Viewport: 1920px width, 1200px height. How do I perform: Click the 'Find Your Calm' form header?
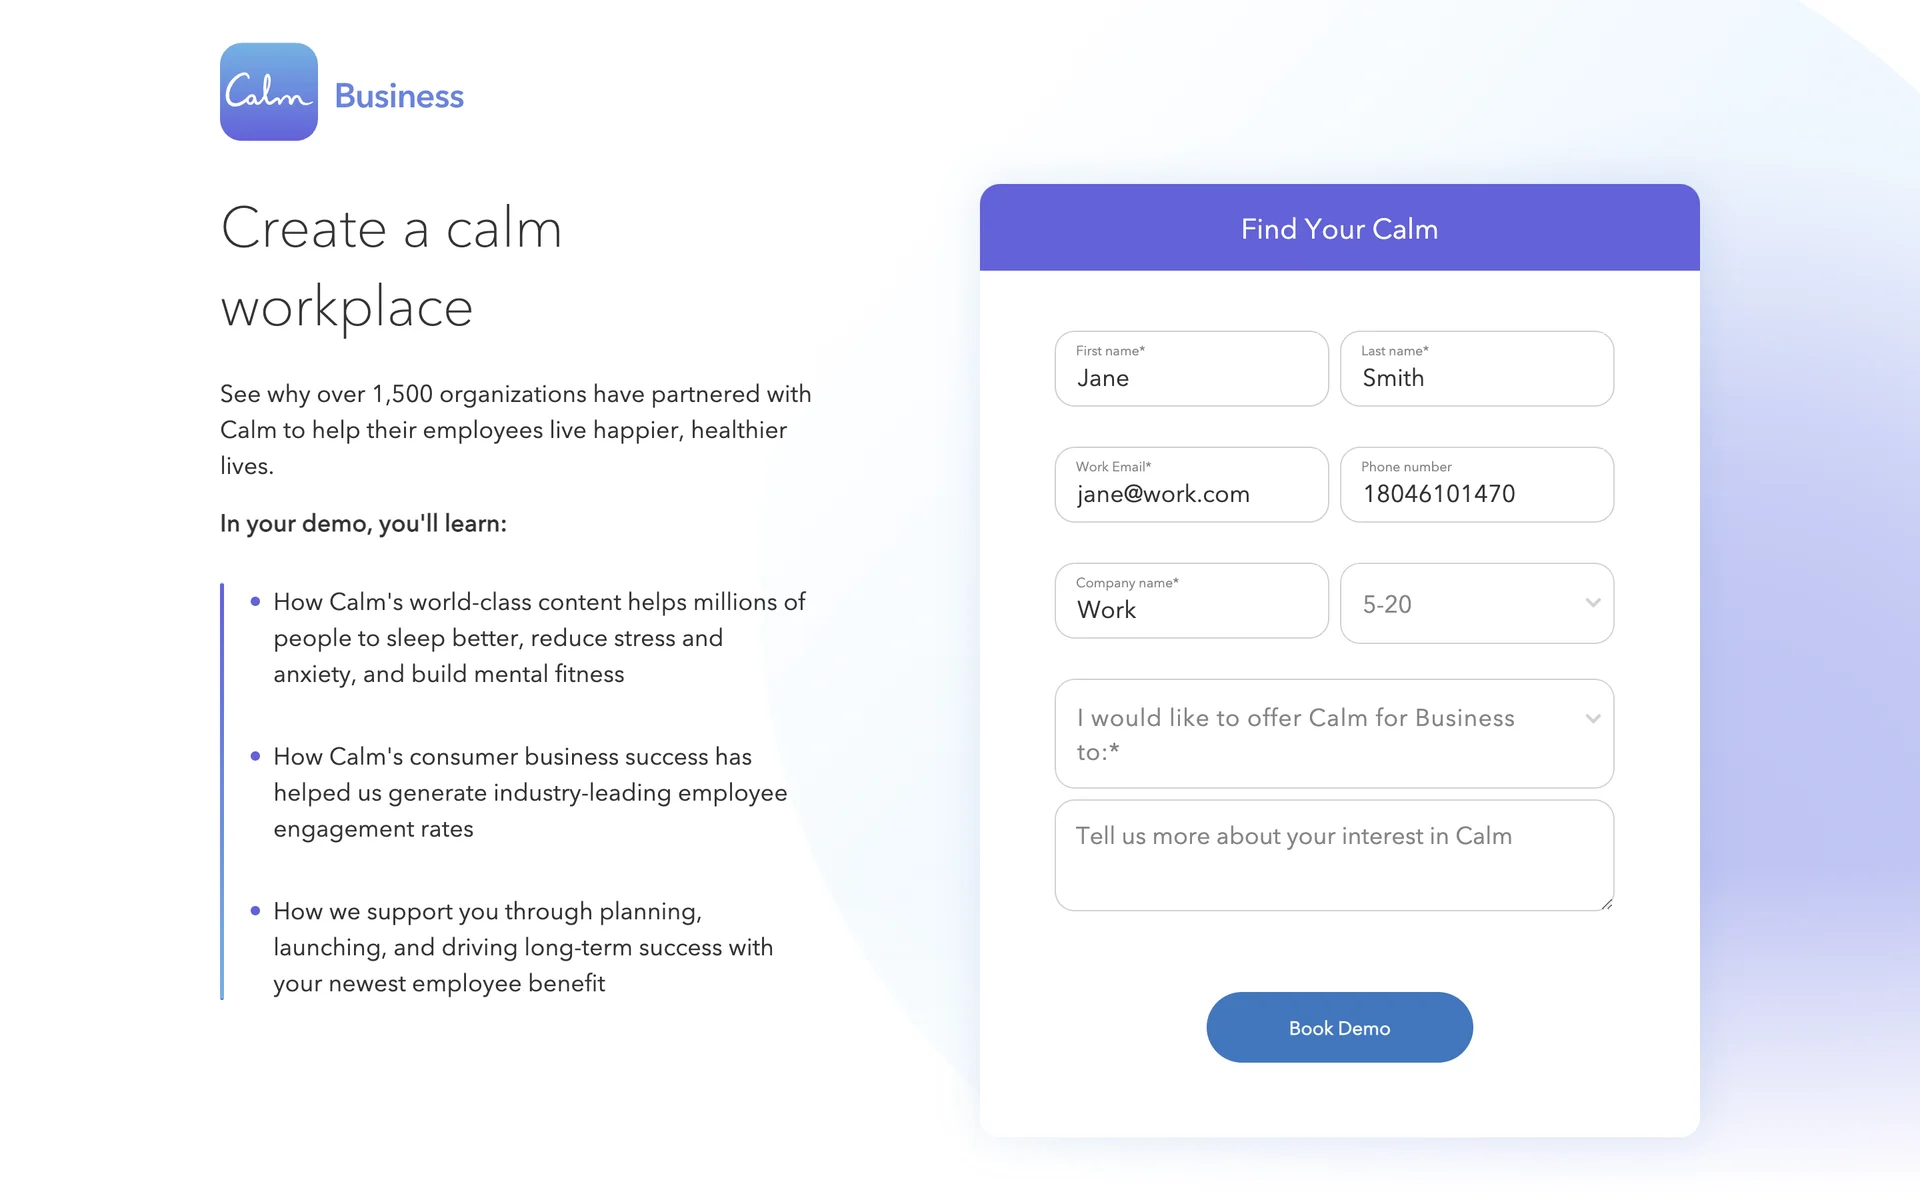tap(1339, 229)
